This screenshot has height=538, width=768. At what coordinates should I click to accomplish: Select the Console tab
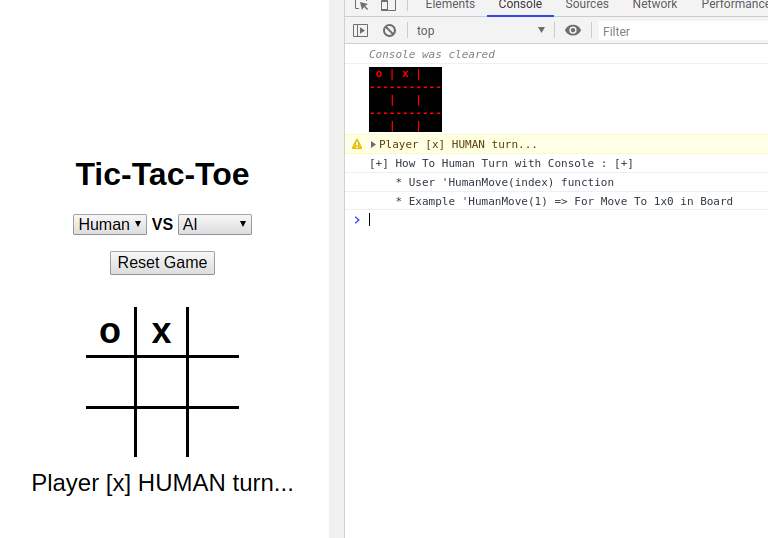[x=520, y=5]
